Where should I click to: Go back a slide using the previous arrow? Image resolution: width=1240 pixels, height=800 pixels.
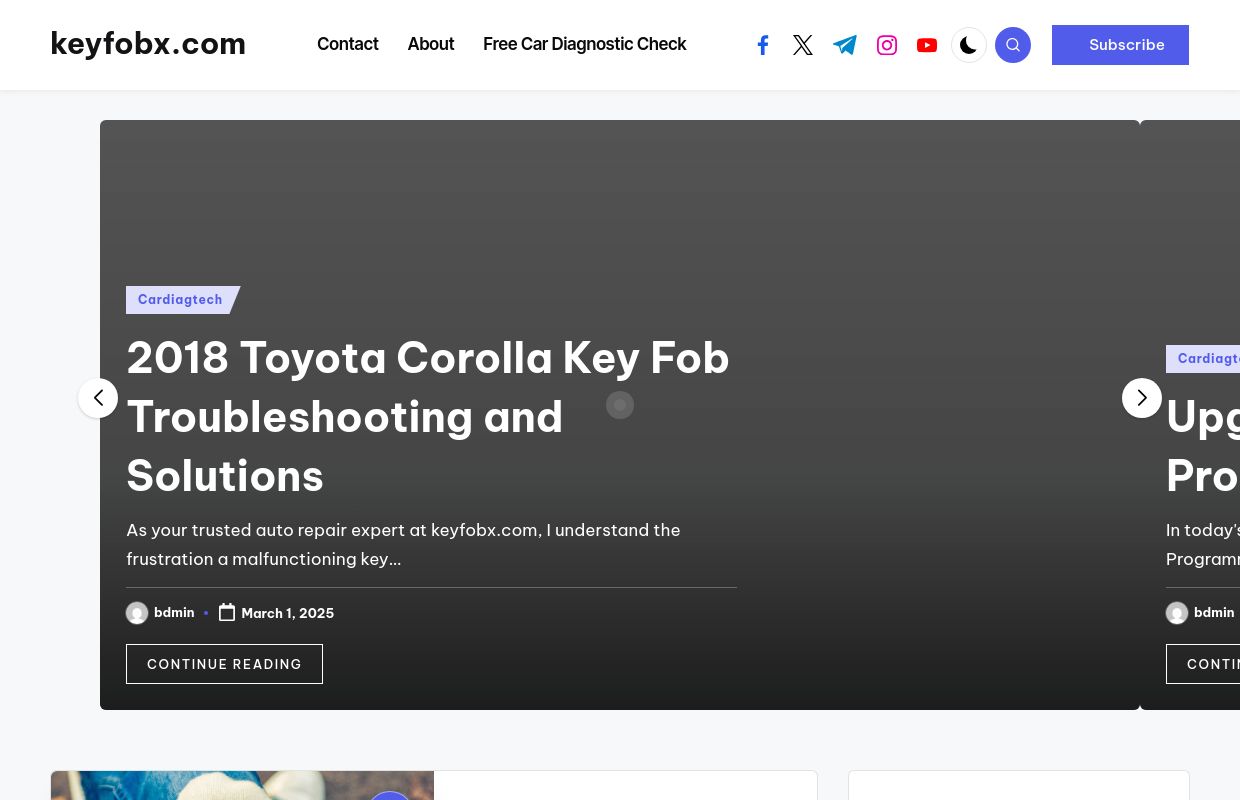[98, 398]
